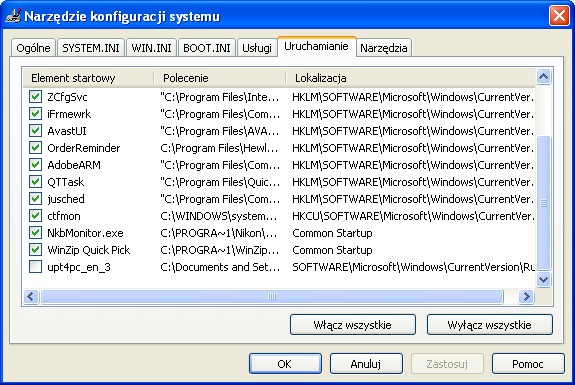Toggle the NkbMonitor.exe checkbox
This screenshot has height=385, width=575.
(x=35, y=232)
